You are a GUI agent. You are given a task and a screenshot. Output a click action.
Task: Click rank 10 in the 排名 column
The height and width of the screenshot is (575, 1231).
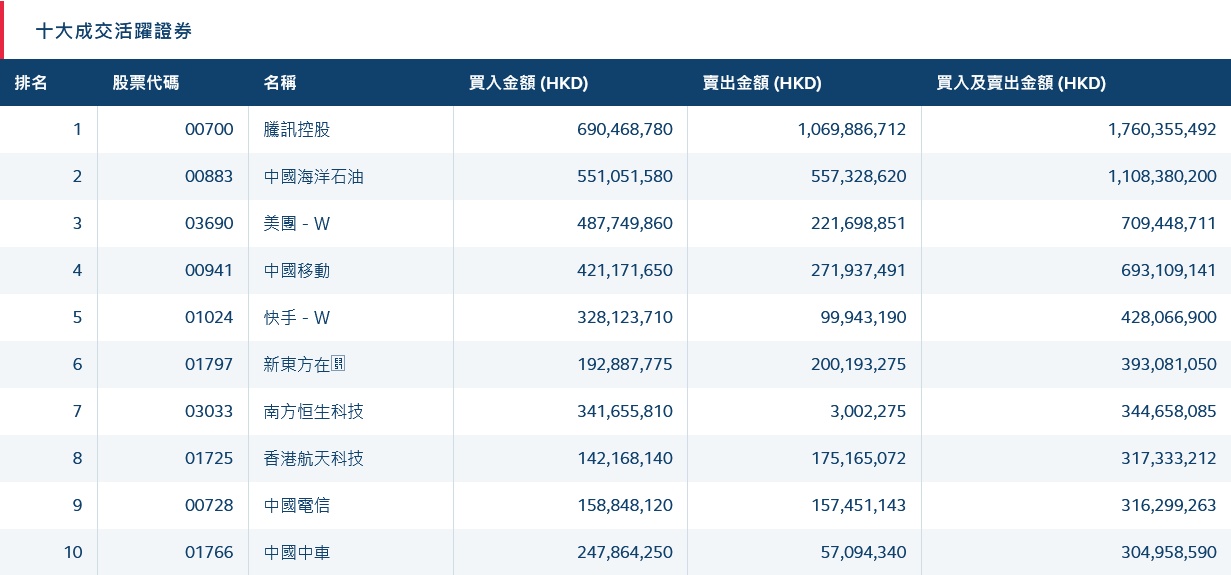pyautogui.click(x=73, y=552)
